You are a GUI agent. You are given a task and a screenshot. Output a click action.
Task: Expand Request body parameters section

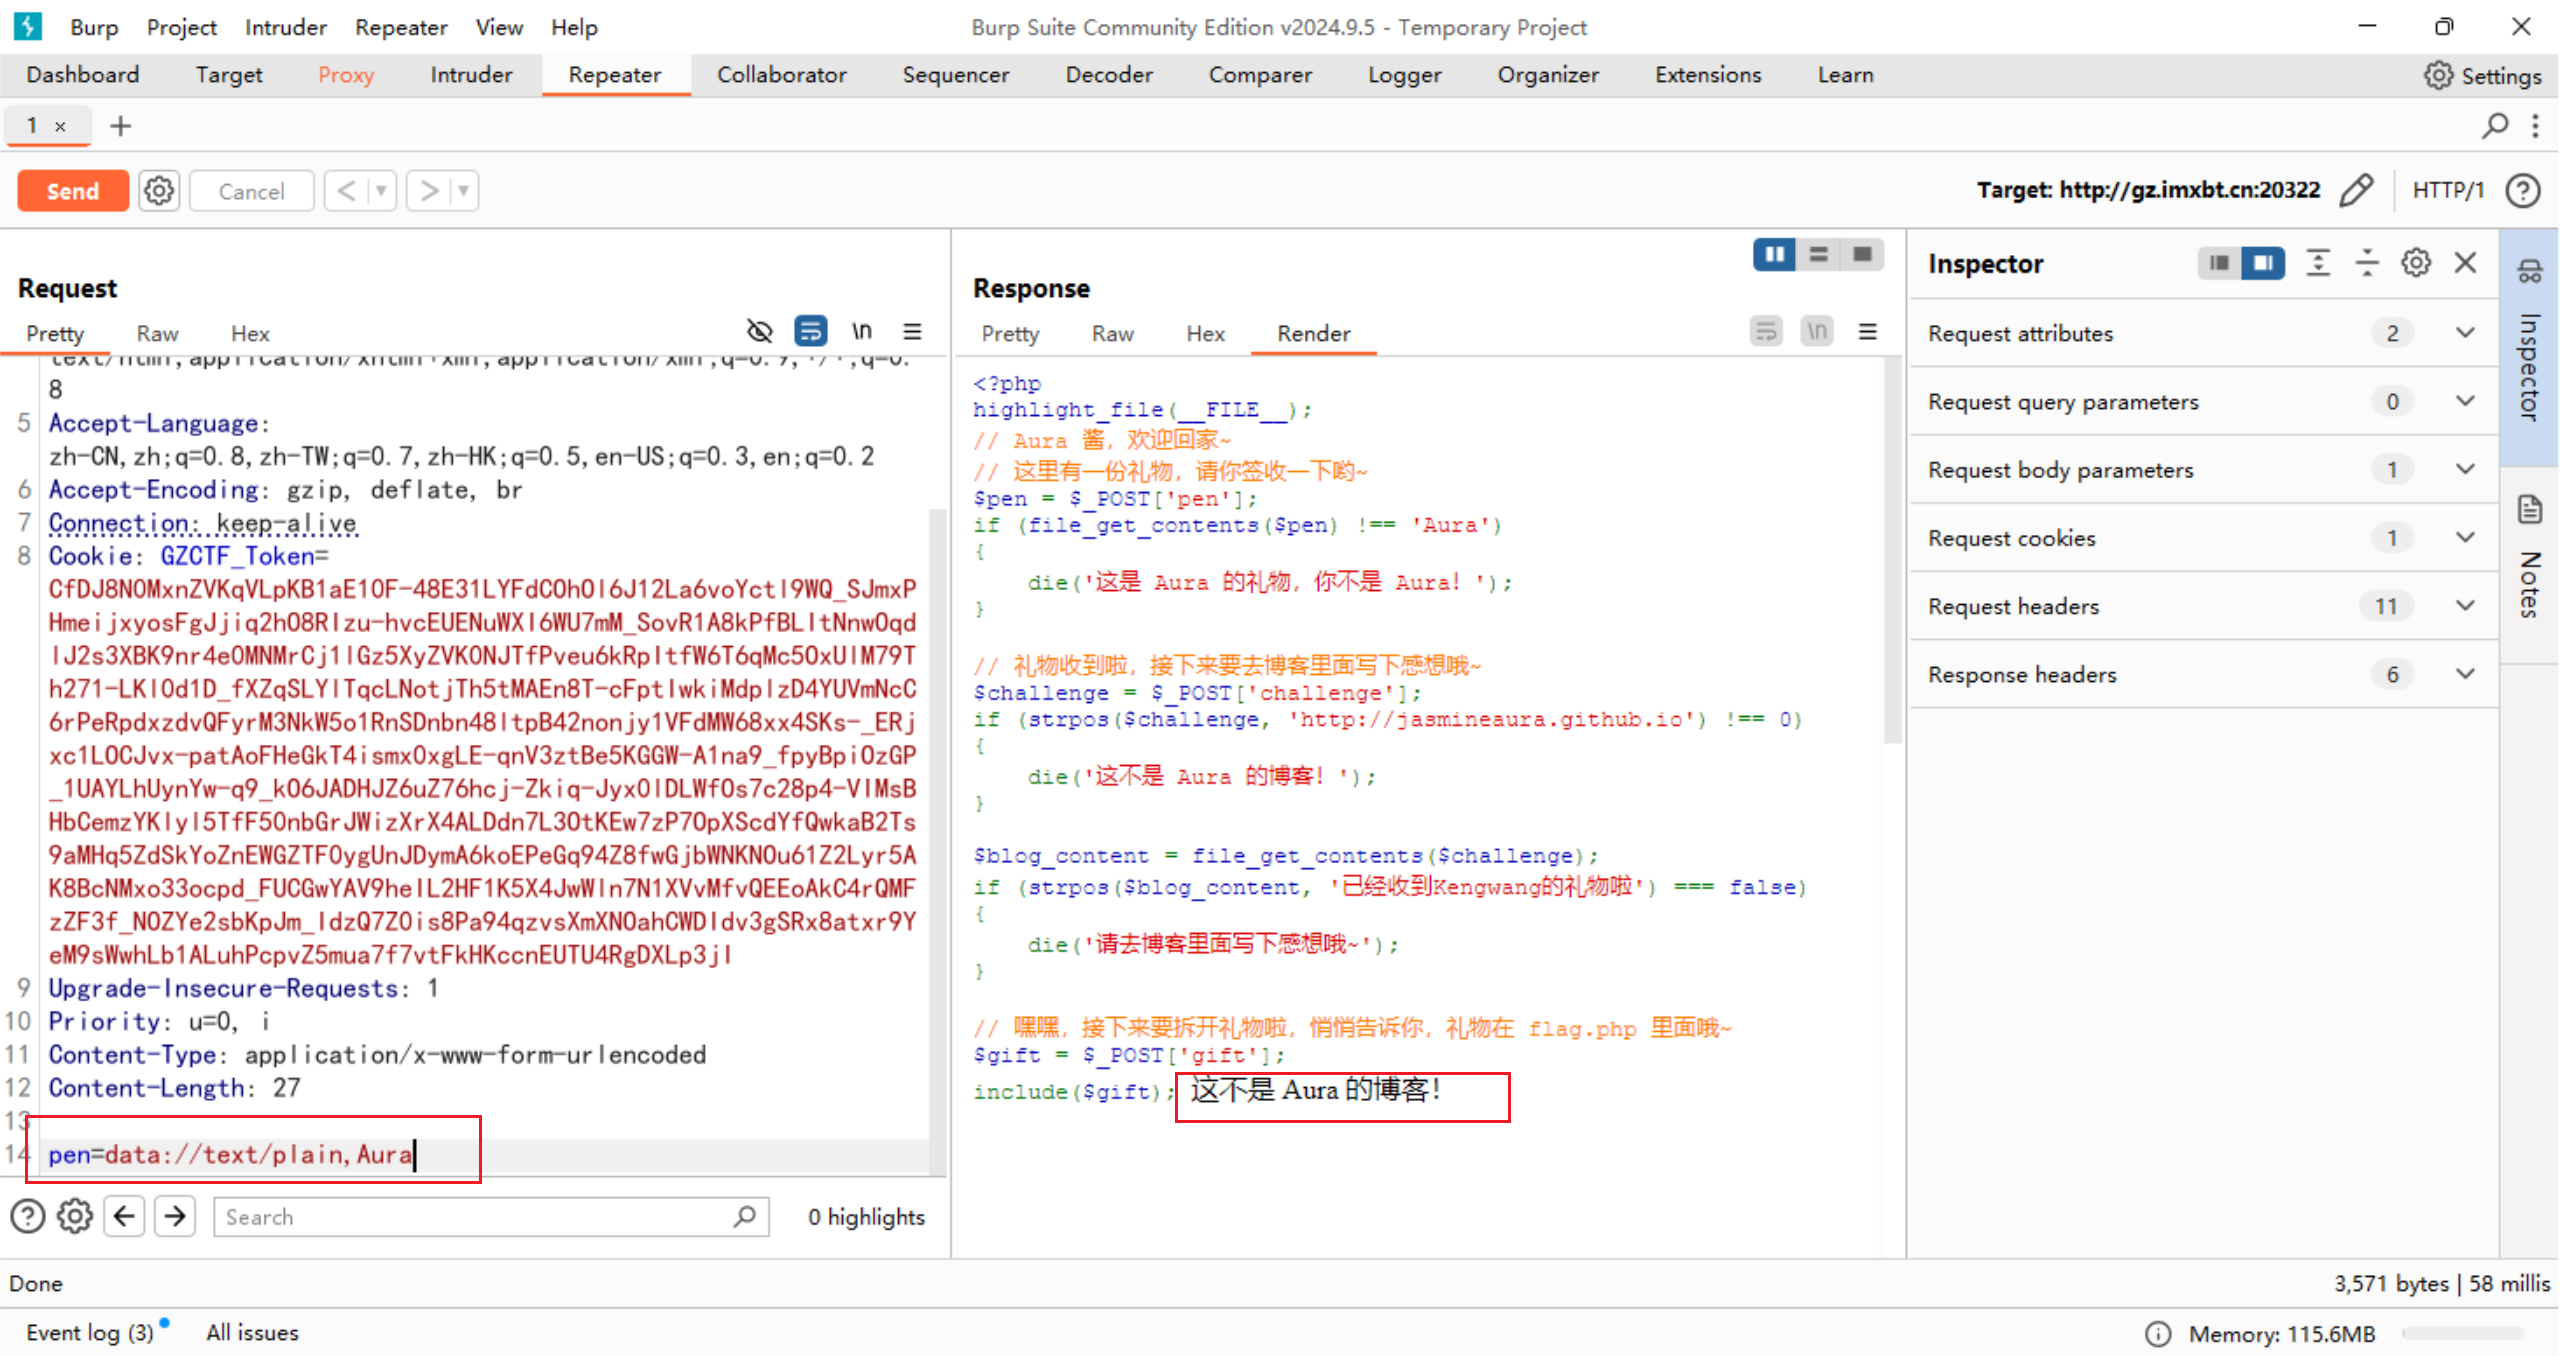click(x=2465, y=469)
